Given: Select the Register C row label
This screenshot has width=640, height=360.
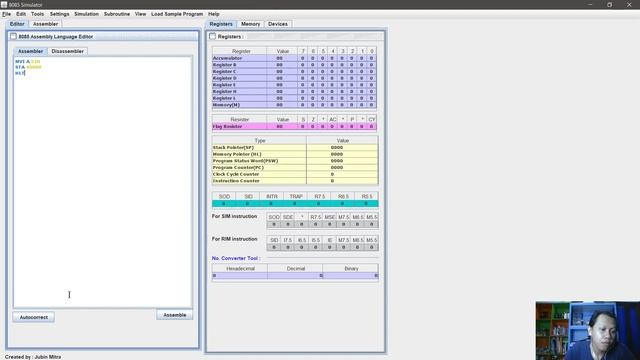Looking at the screenshot, I should pyautogui.click(x=239, y=71).
